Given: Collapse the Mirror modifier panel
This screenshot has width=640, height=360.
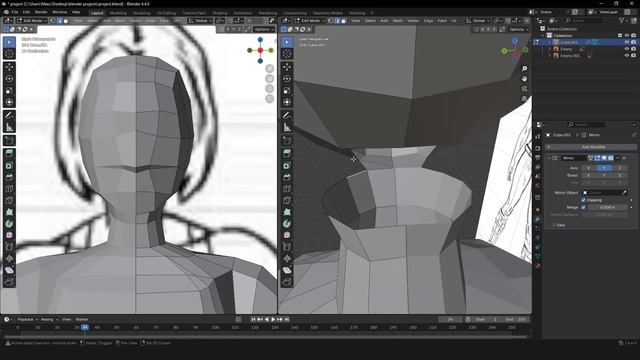Looking at the screenshot, I should click(x=549, y=158).
